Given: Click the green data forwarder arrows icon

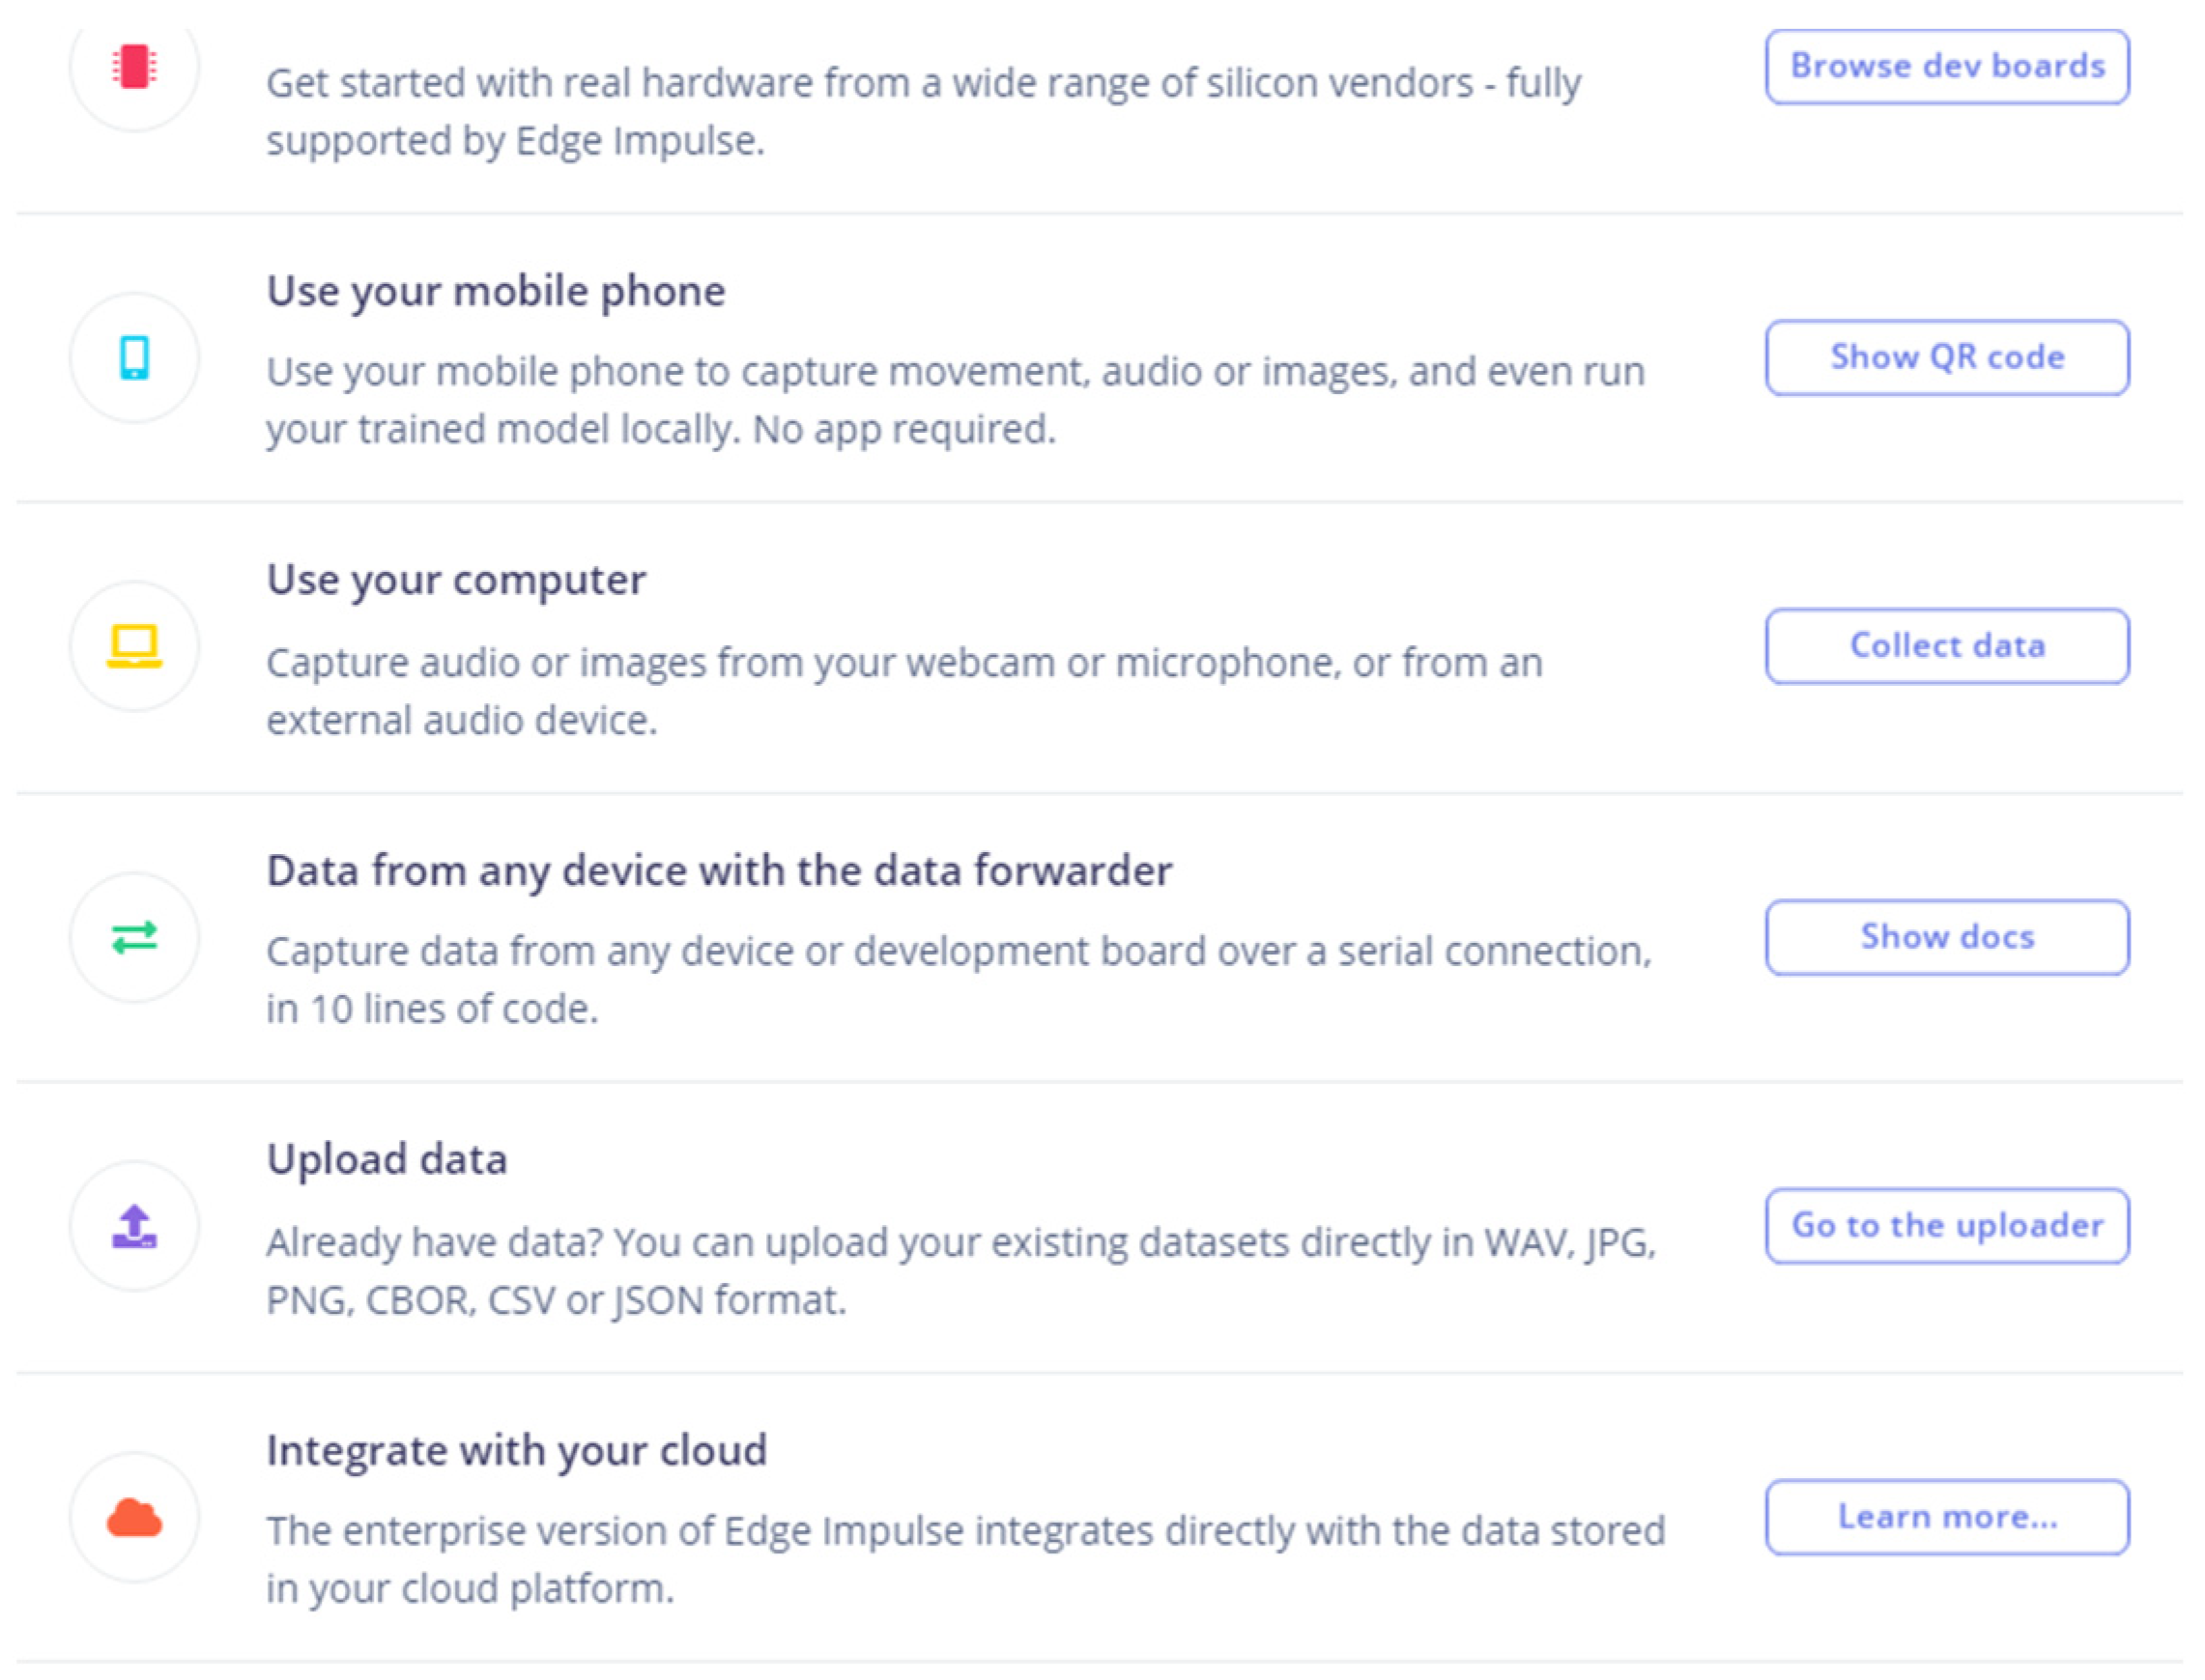Looking at the screenshot, I should (x=134, y=937).
